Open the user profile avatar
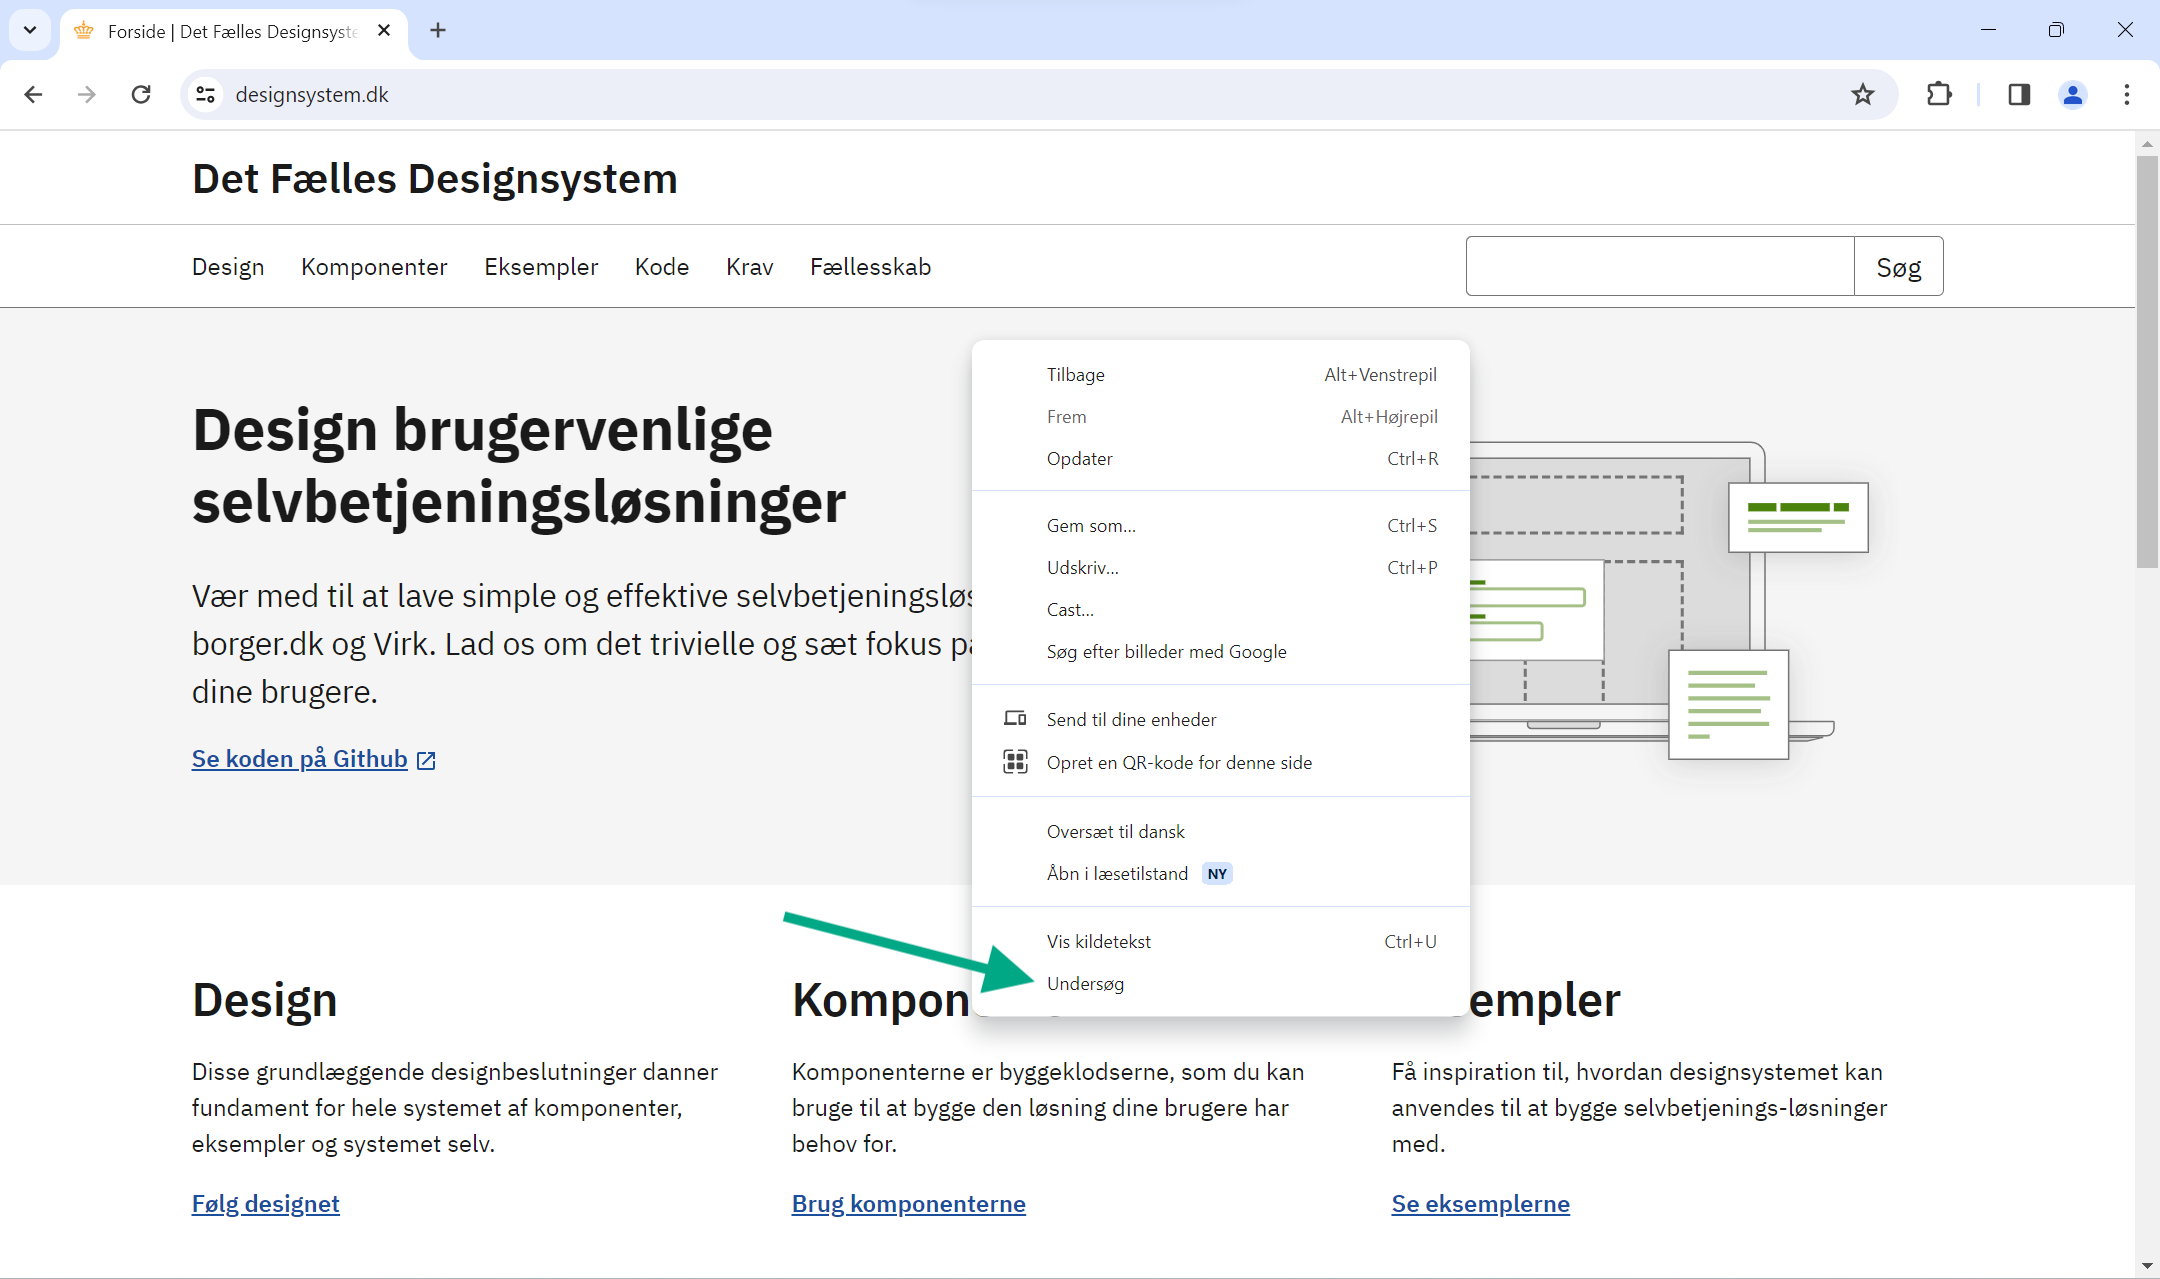The height and width of the screenshot is (1279, 2160). 2073,94
